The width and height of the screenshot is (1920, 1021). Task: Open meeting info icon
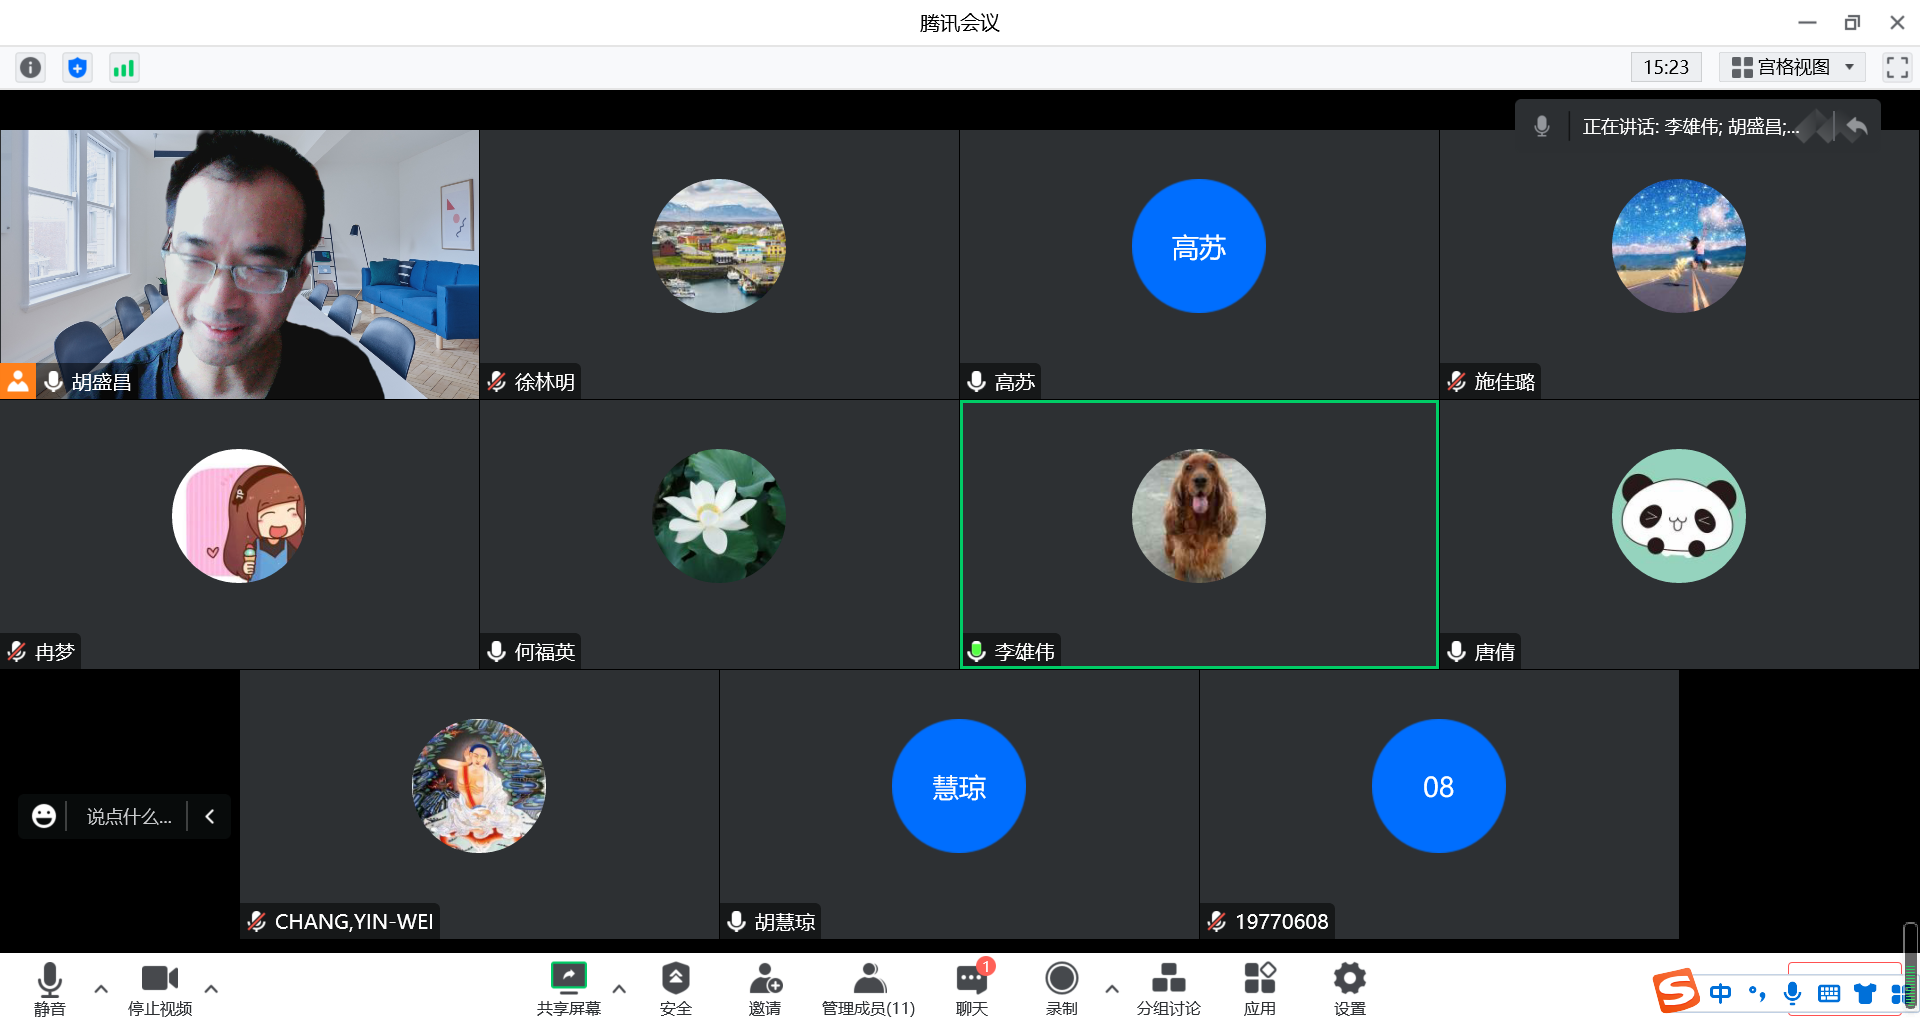tap(31, 67)
